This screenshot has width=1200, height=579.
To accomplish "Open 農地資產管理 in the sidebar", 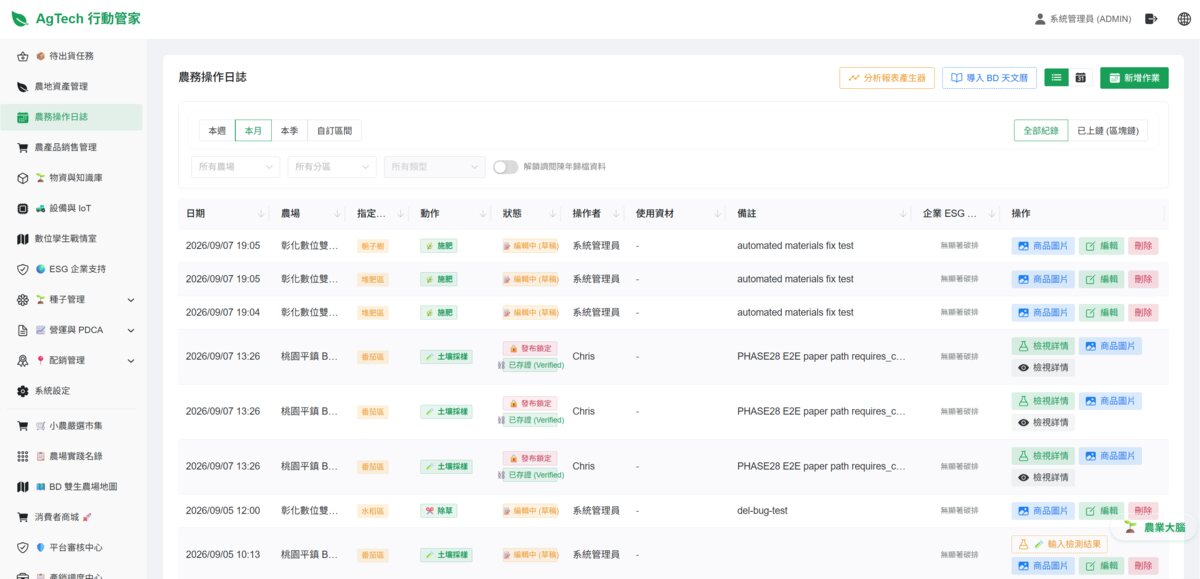I will 71,87.
